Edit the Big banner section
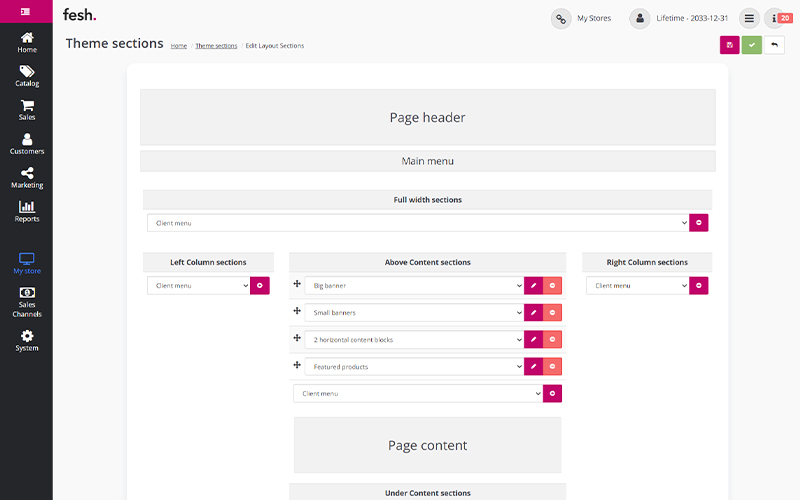 (533, 286)
